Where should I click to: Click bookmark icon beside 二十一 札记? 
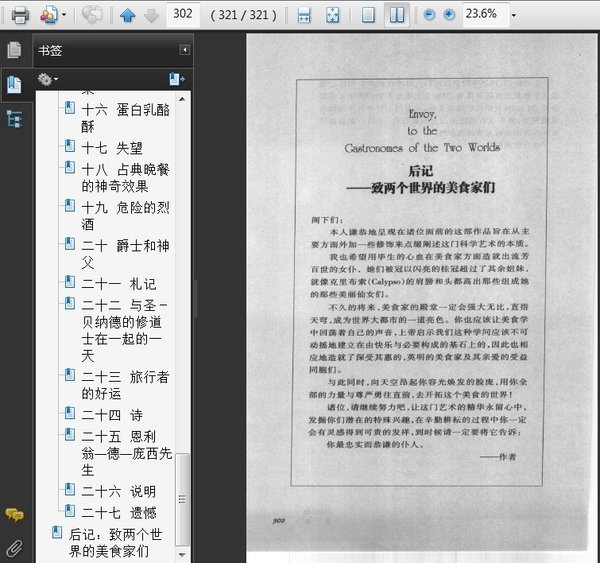(x=70, y=282)
